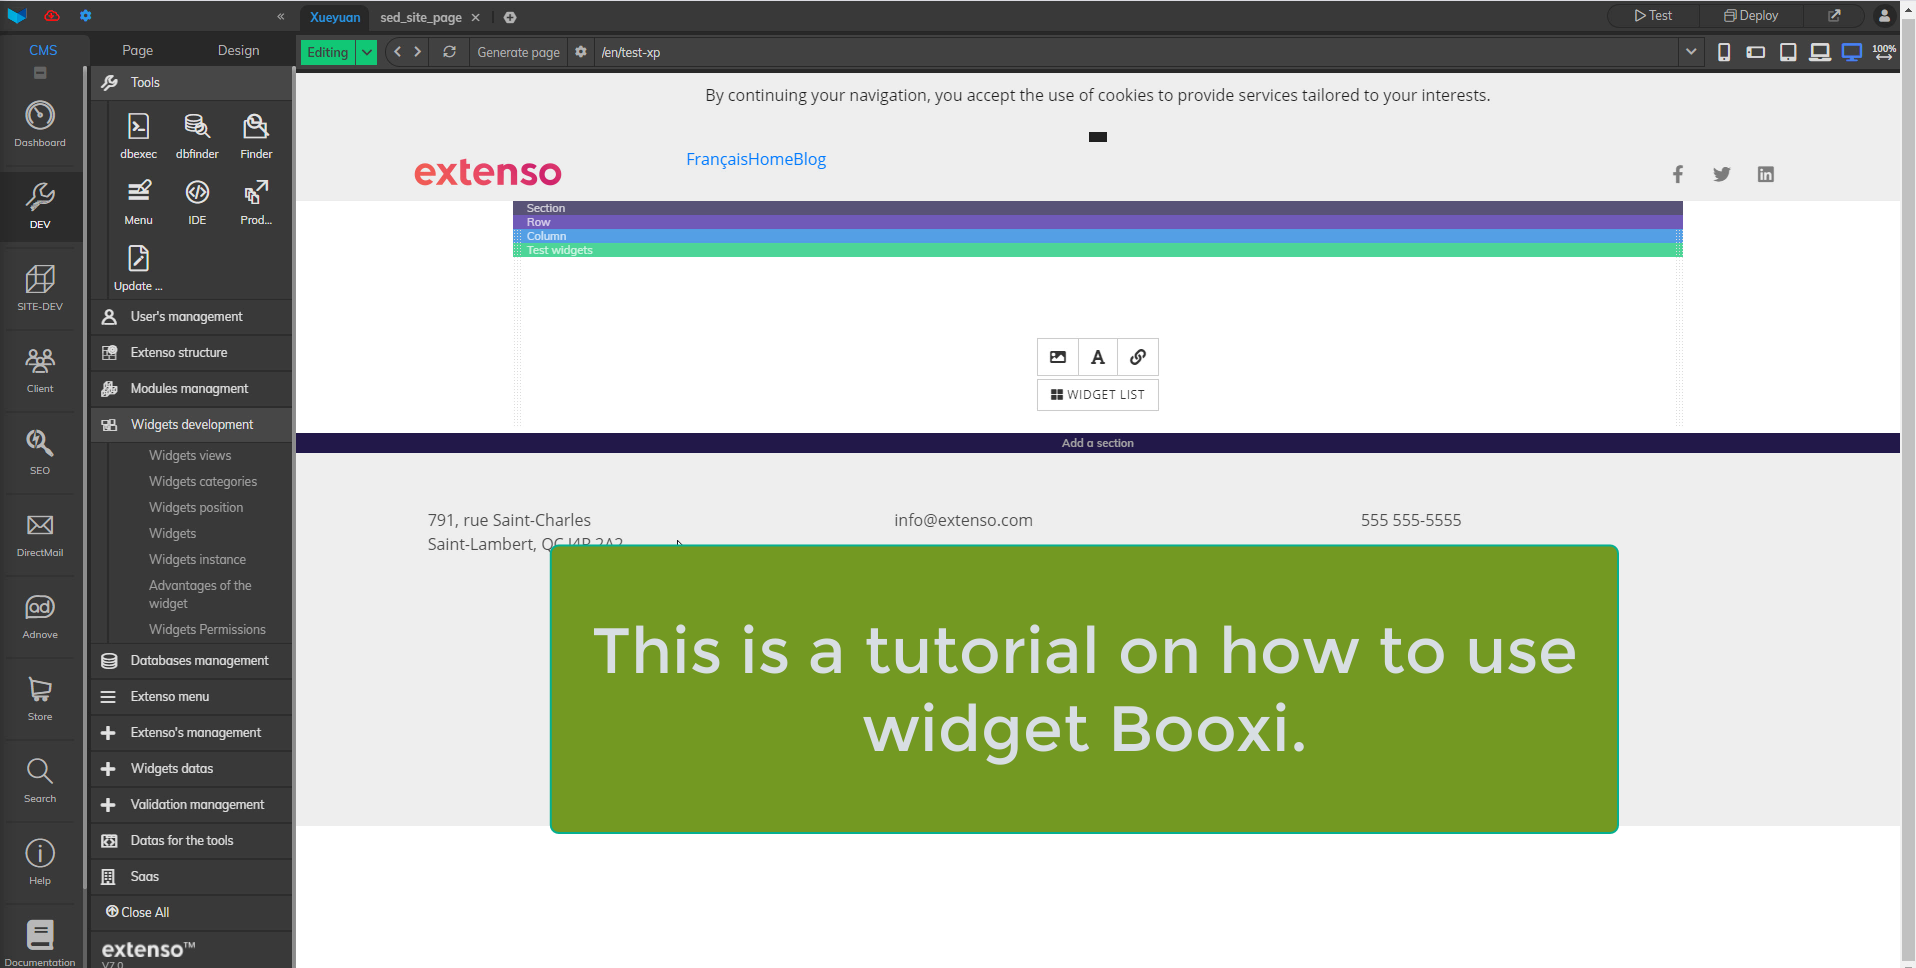Open page settings gear next to Generate page
The height and width of the screenshot is (968, 1916).
click(581, 52)
